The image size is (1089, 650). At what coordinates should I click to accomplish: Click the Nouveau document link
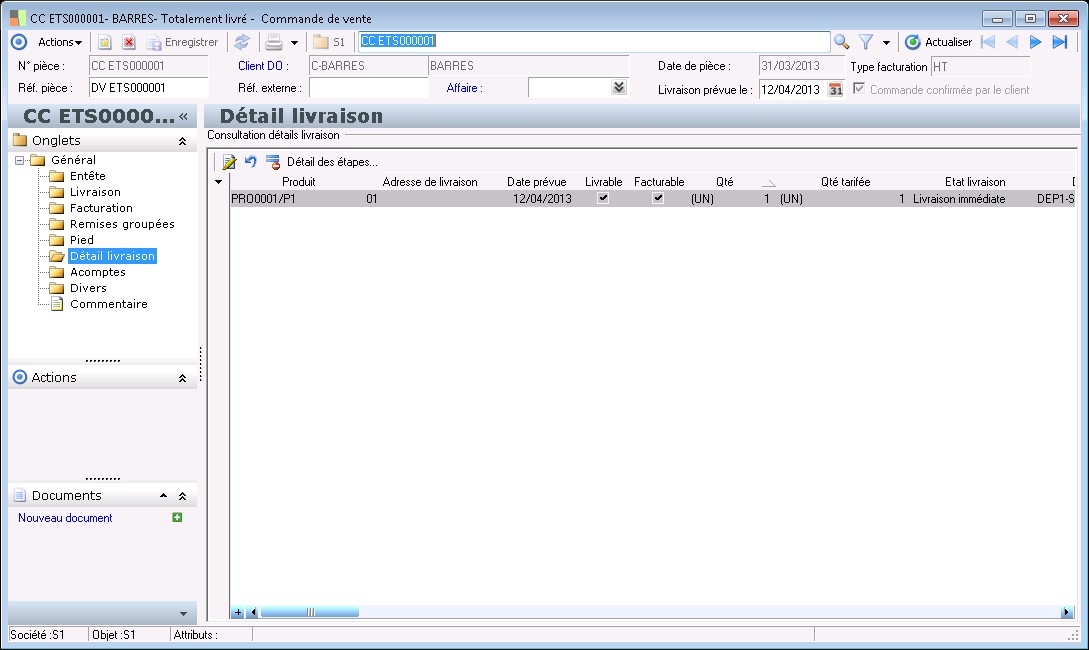pyautogui.click(x=65, y=518)
